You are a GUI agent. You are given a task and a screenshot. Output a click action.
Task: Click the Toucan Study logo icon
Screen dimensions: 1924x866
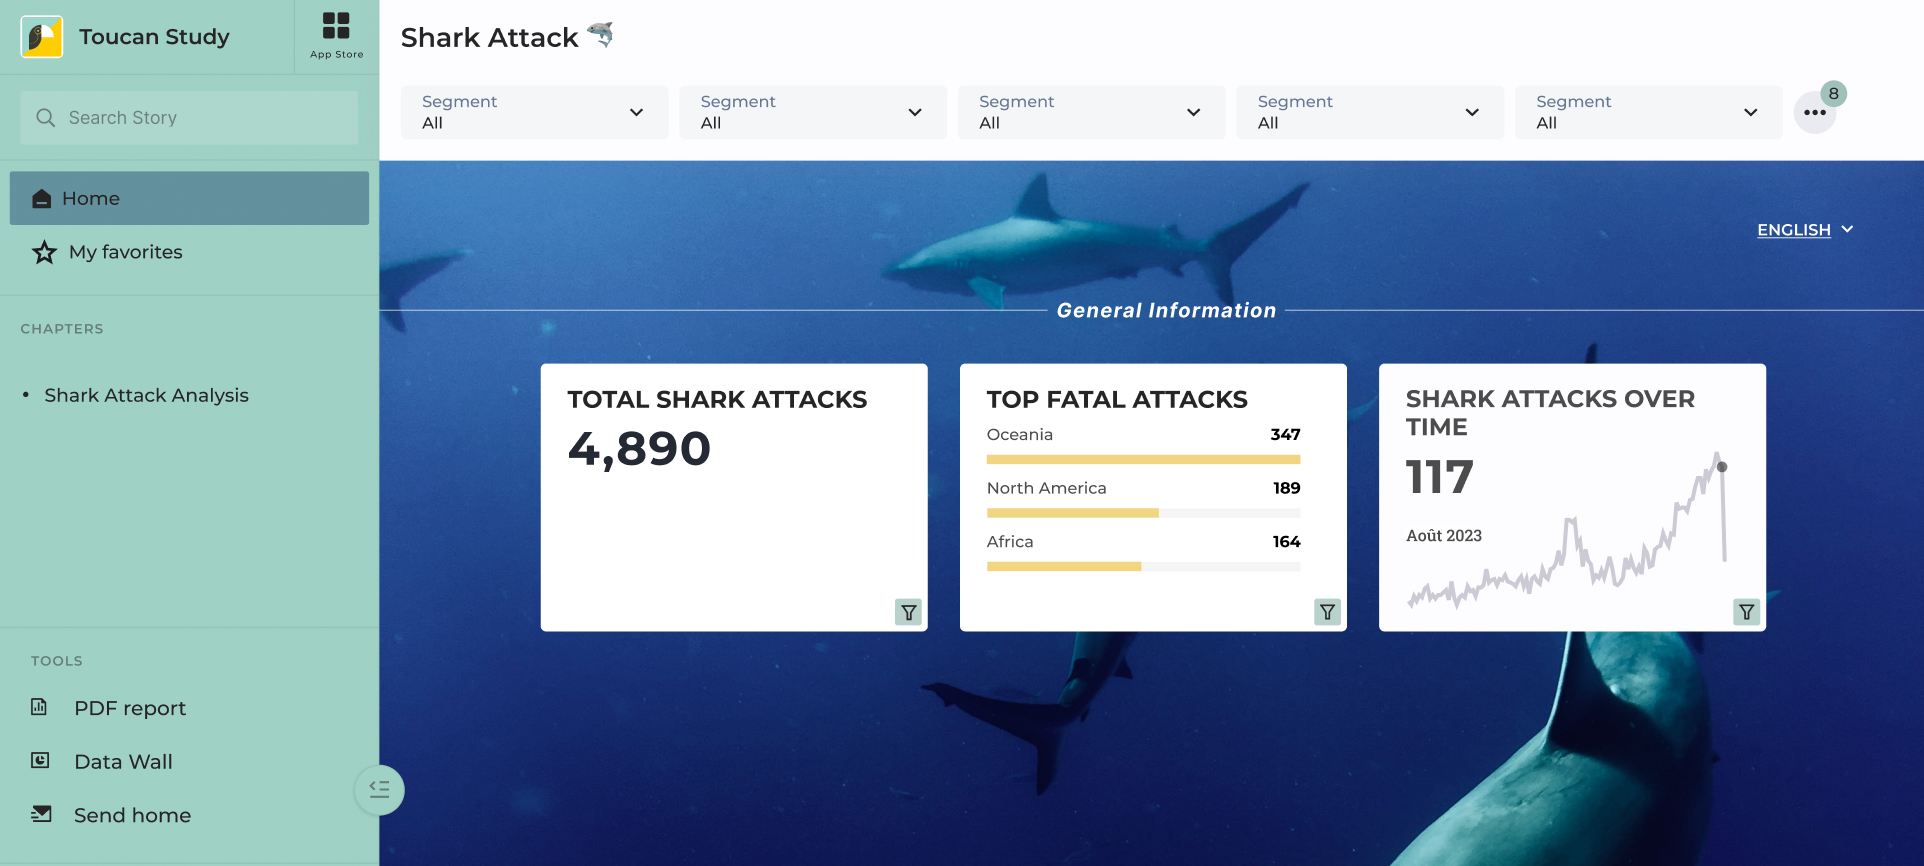tap(42, 37)
